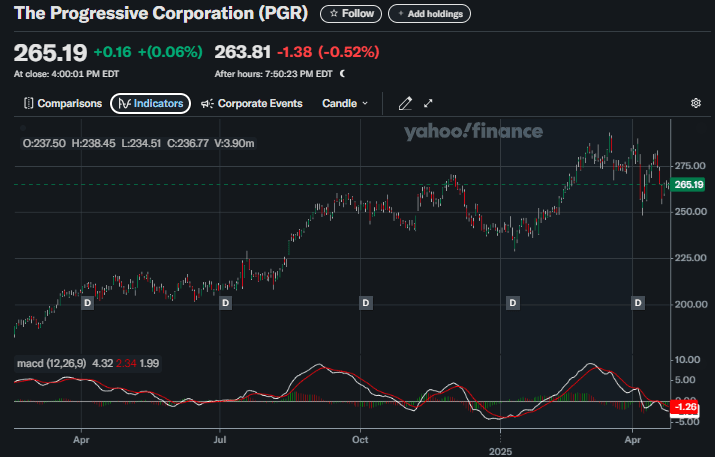The width and height of the screenshot is (715, 457).
Task: Click the dividend marker near April 2024
Action: [87, 302]
